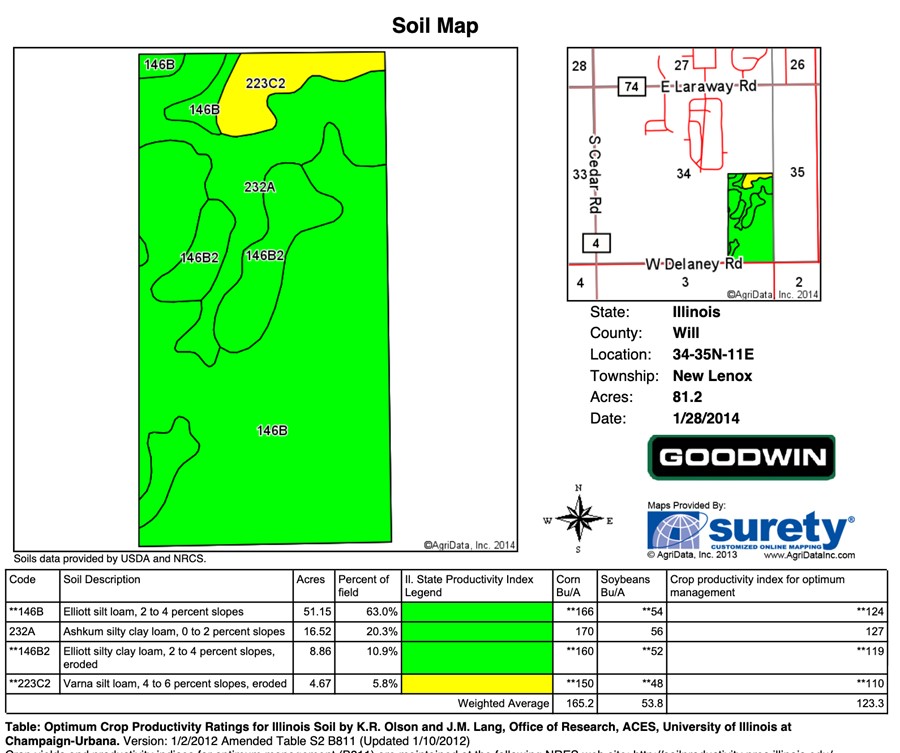The height and width of the screenshot is (753, 900).
Task: Click the "Weighted Average" row label
Action: pos(503,703)
